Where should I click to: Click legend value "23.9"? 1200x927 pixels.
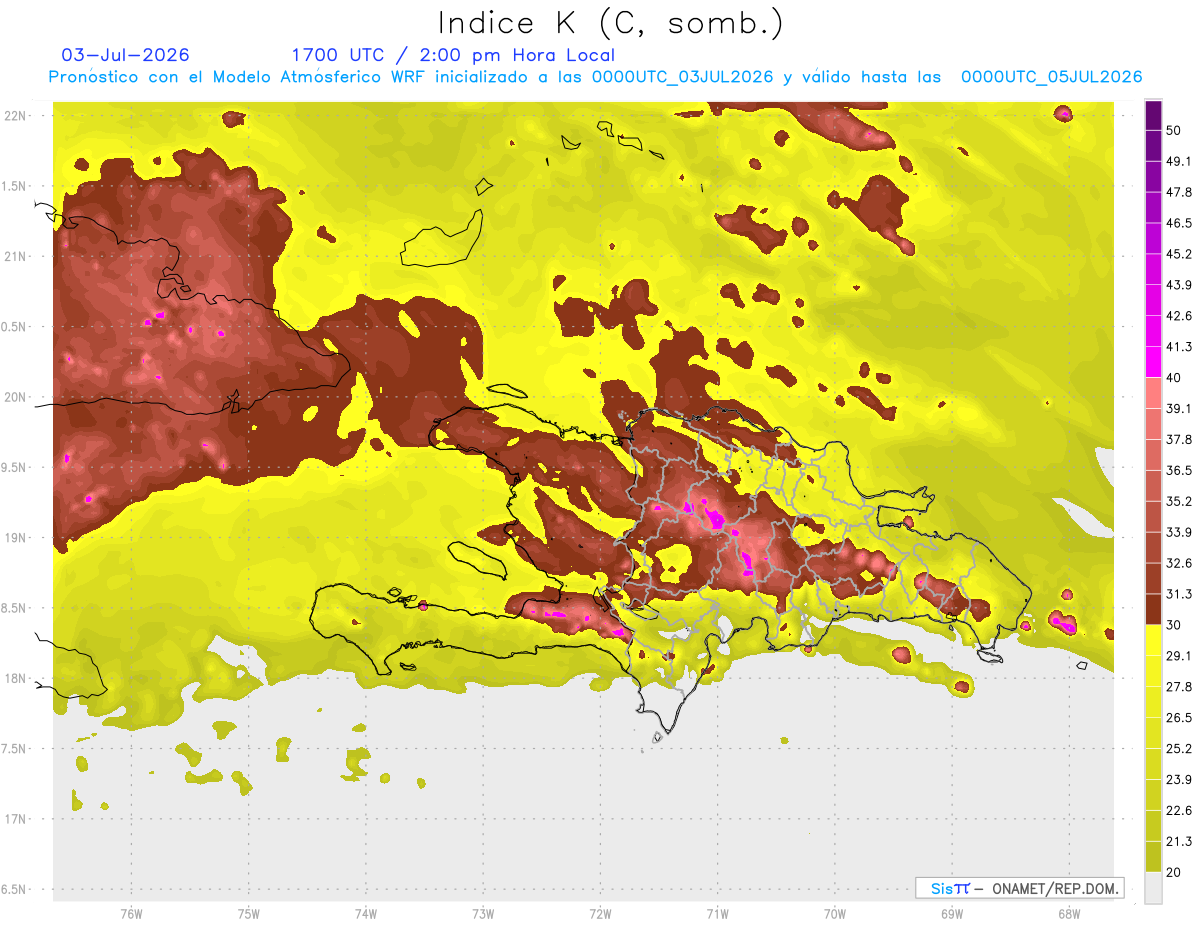pyautogui.click(x=1178, y=780)
